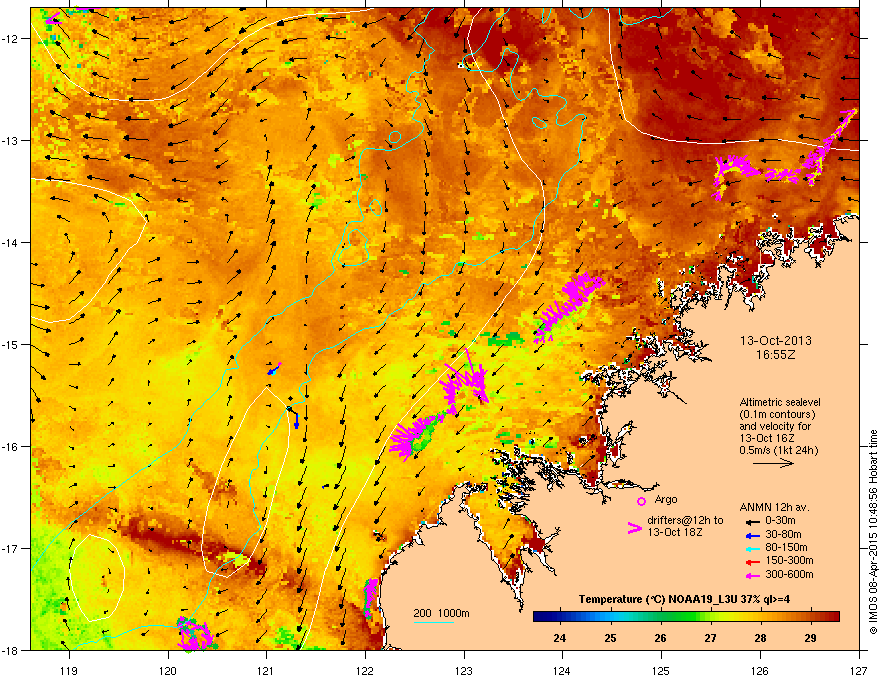Click the red 150-300m legend arrow
Screen dimensions: 880x680
752,561
